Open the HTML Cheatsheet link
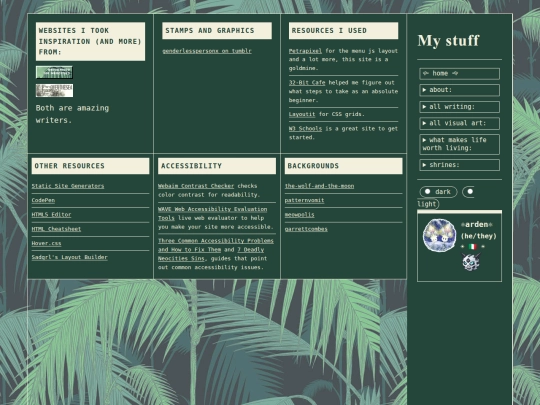This screenshot has height=405, width=540. (56, 229)
